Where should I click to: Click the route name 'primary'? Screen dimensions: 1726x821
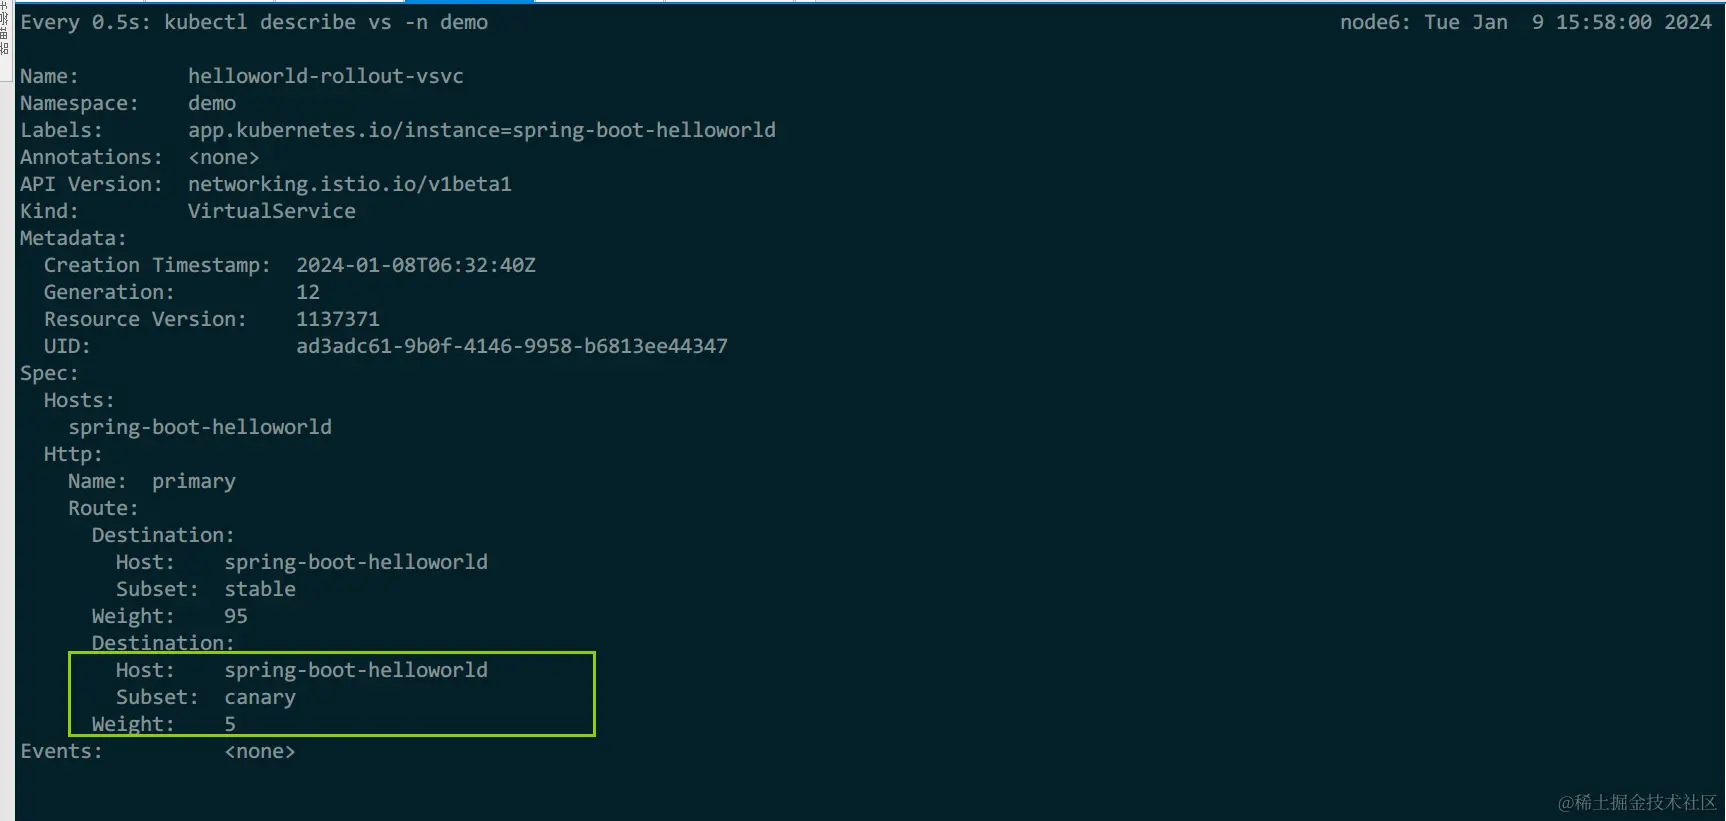click(x=194, y=481)
